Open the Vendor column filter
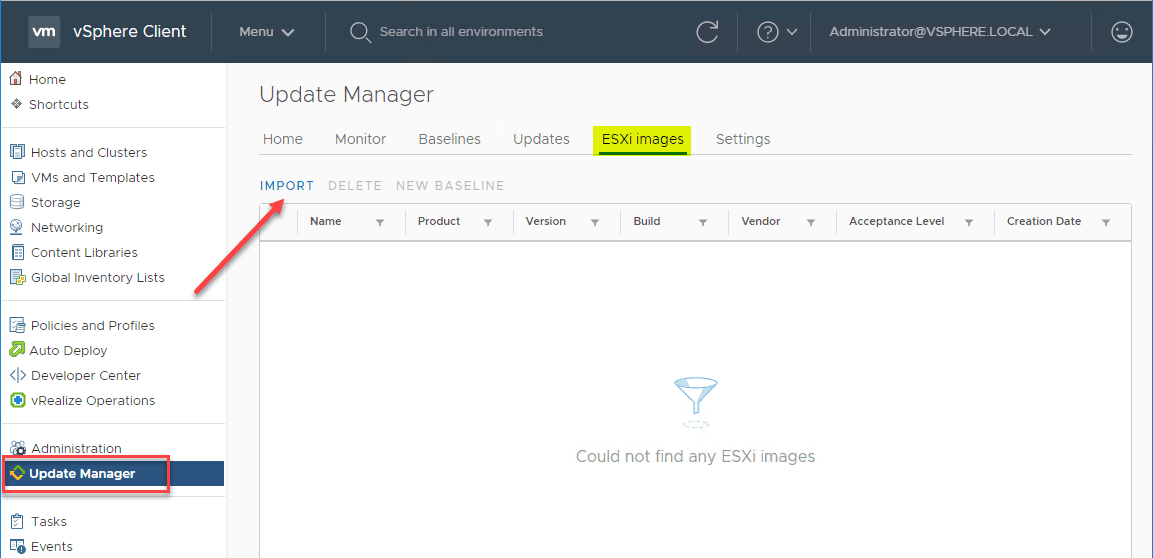The height and width of the screenshot is (558, 1153). pyautogui.click(x=811, y=223)
